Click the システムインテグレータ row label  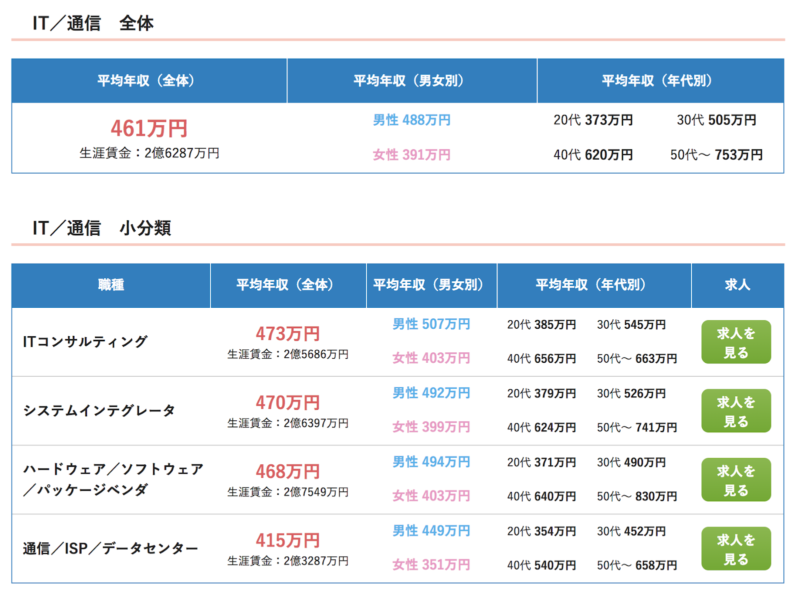coord(99,411)
